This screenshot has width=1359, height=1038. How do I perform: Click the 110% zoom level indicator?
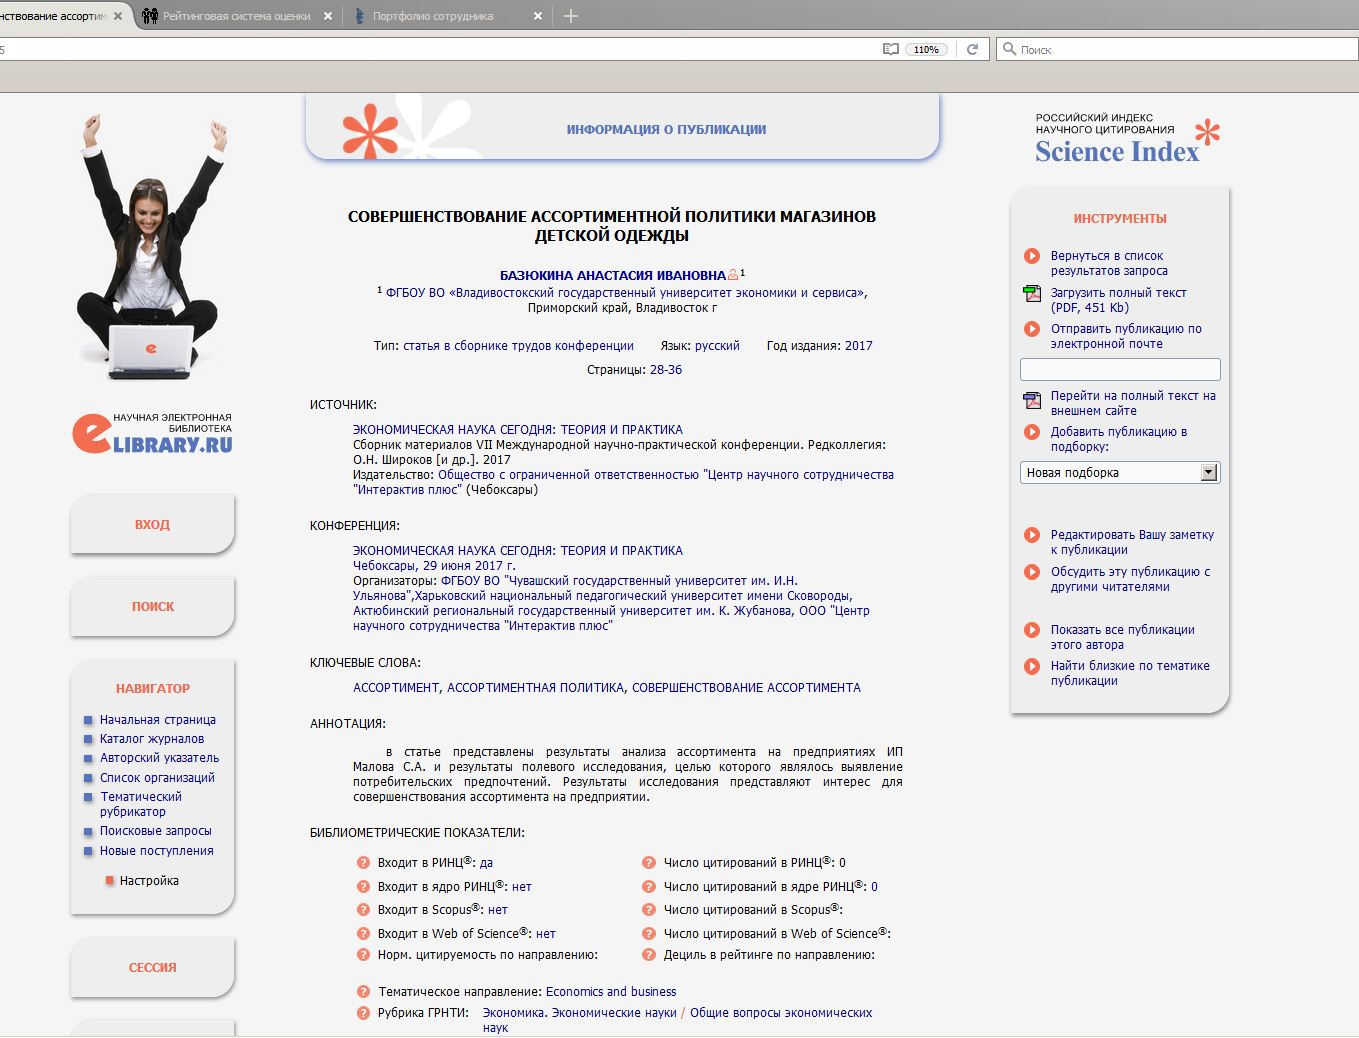click(x=927, y=49)
